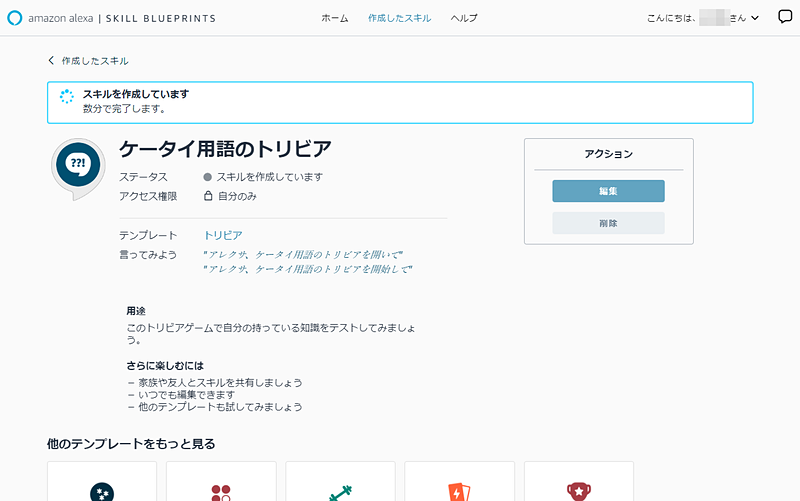Go back via 作成したスキル breadcrumb link
800x501 pixels.
click(95, 61)
